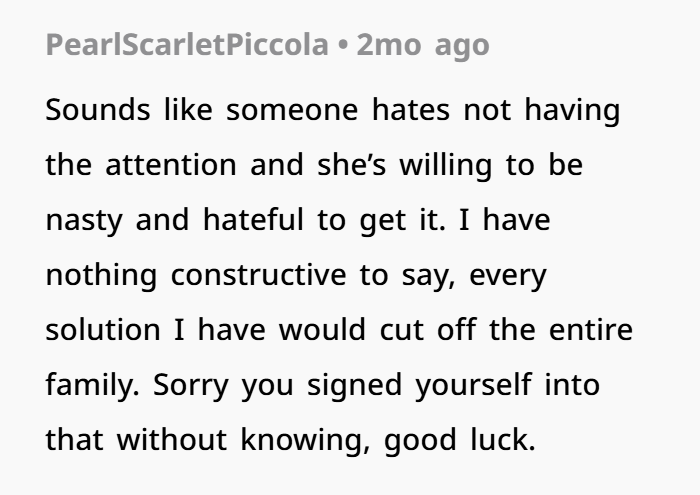The image size is (700, 495).
Task: Click the word 'without' in the last line
Action: coord(172,440)
